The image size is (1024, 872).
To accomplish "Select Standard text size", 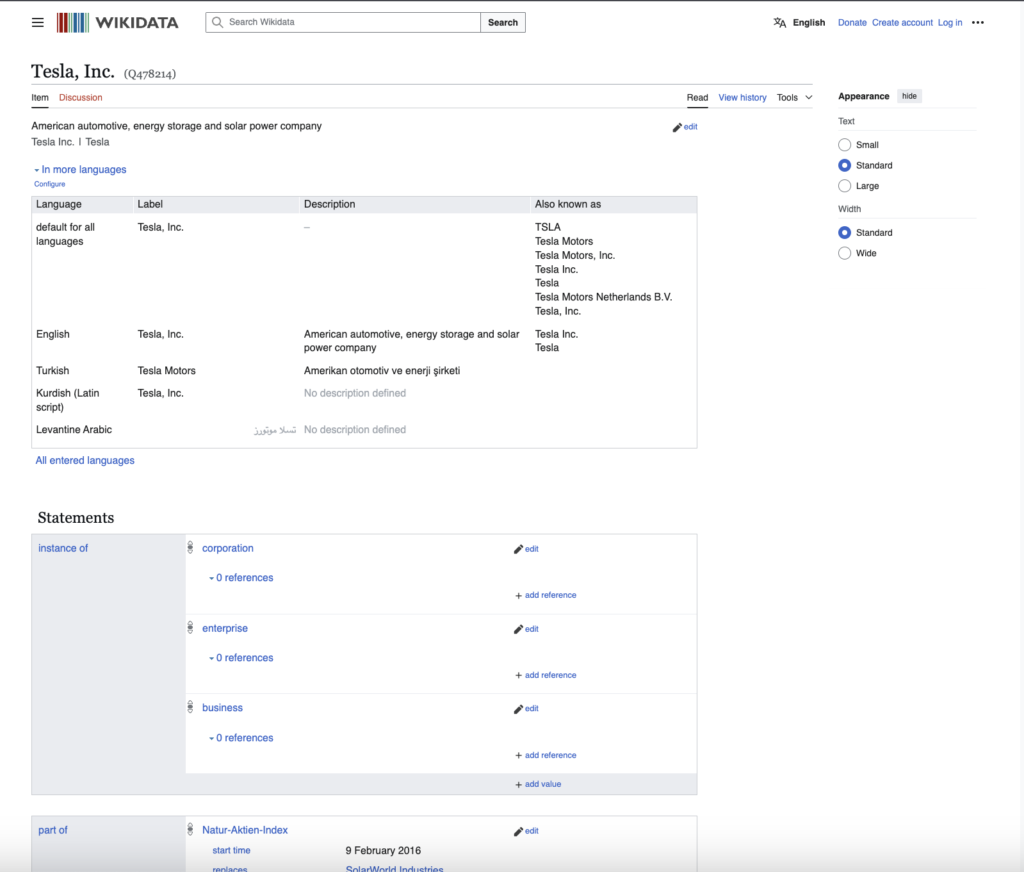I will pos(844,165).
